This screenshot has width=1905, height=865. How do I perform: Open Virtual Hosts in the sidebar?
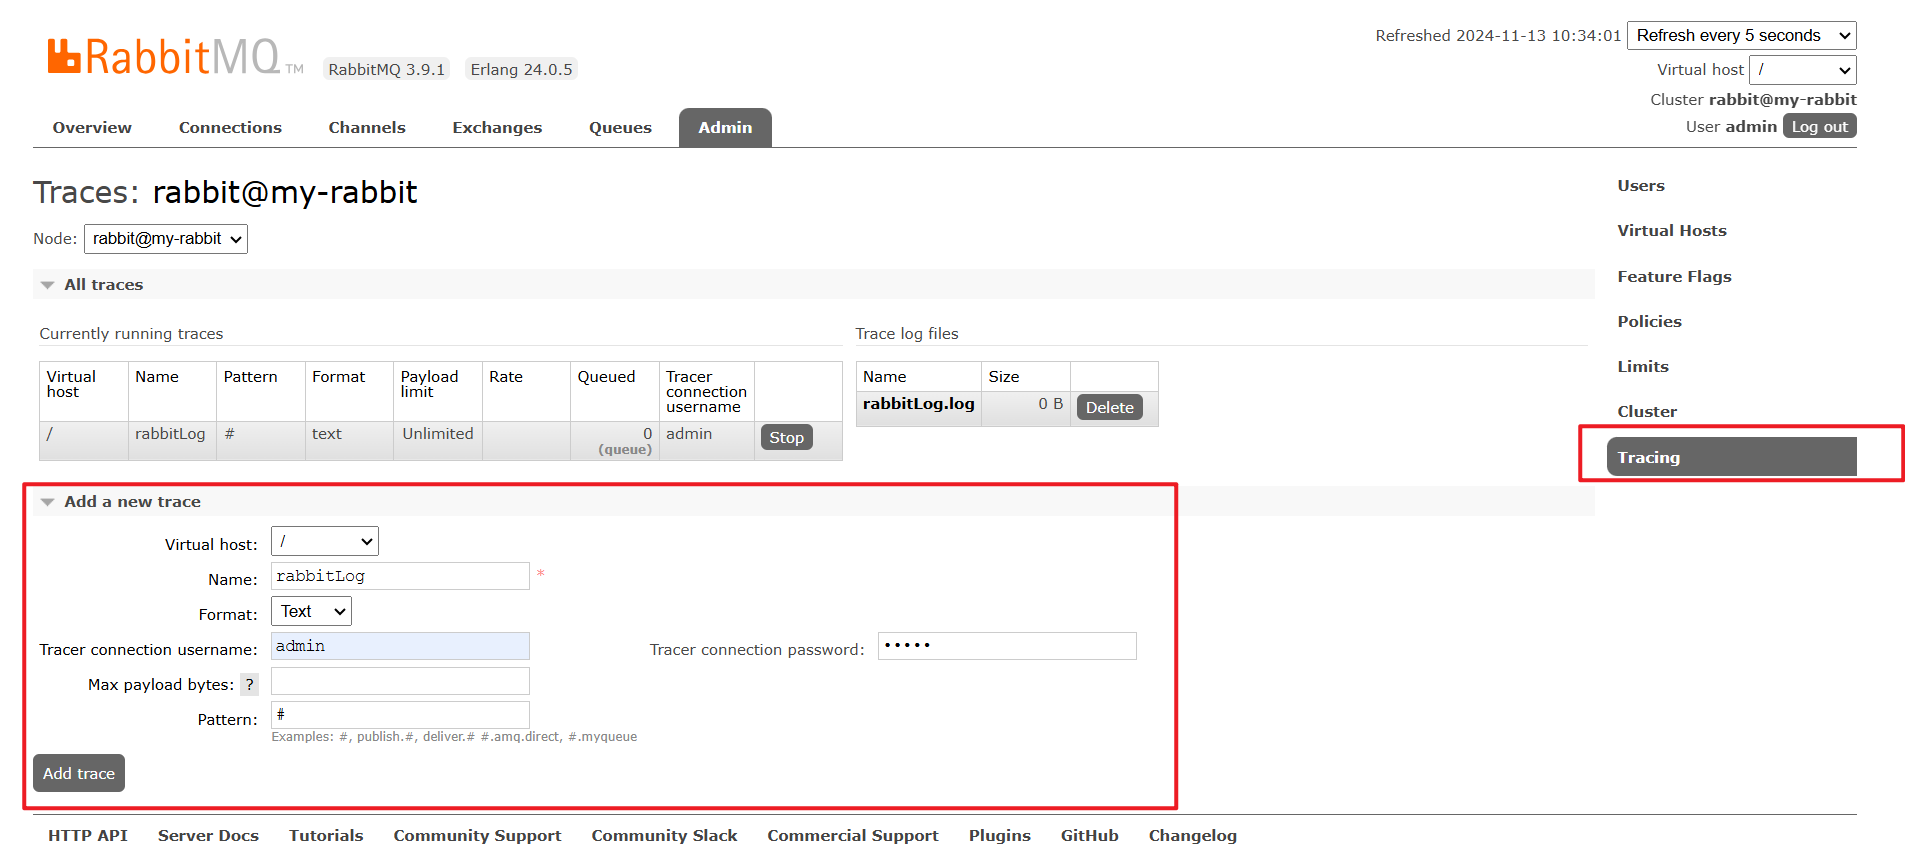coord(1672,231)
